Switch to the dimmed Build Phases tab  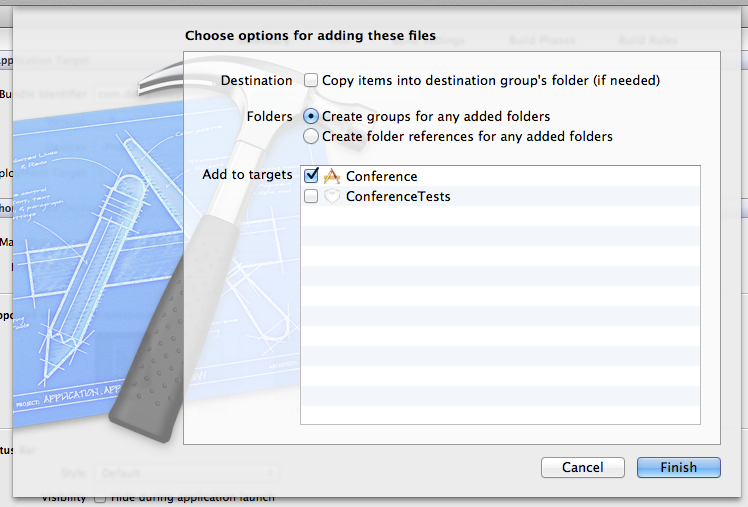542,40
